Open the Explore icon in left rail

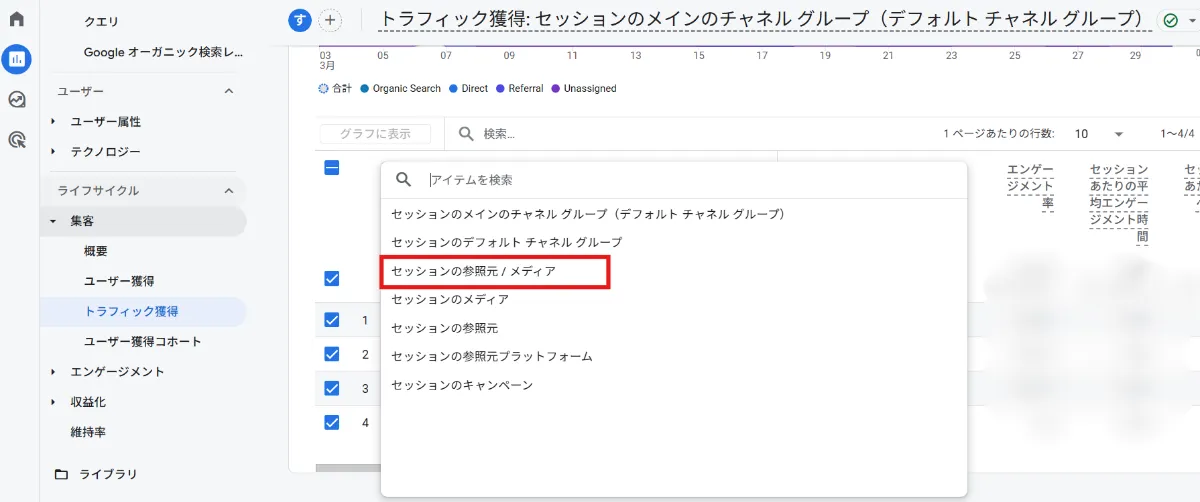click(x=17, y=99)
